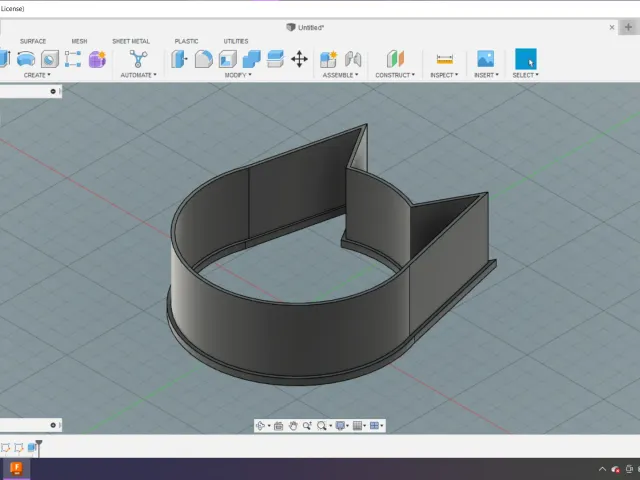Collapse the browser panel using top dot

tap(53, 91)
